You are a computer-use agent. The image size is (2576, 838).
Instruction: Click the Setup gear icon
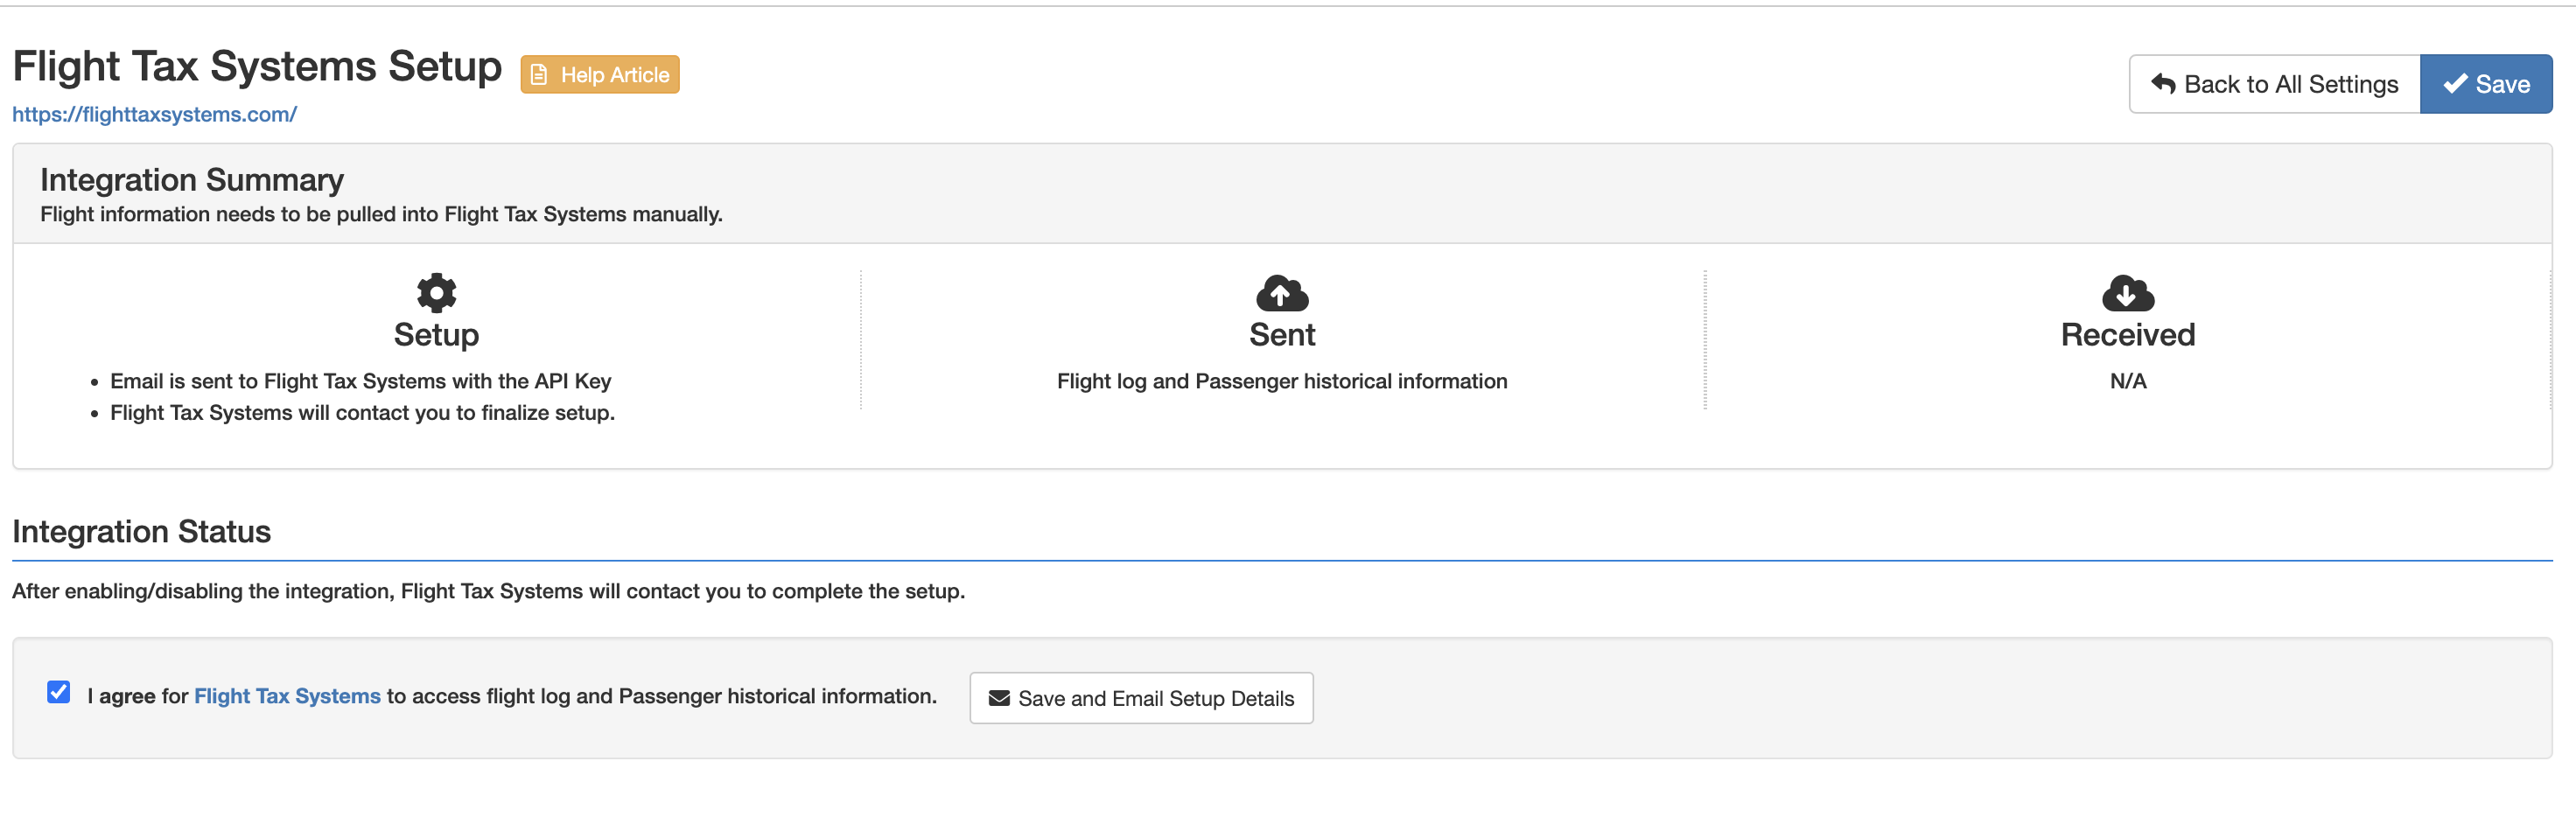pos(436,293)
